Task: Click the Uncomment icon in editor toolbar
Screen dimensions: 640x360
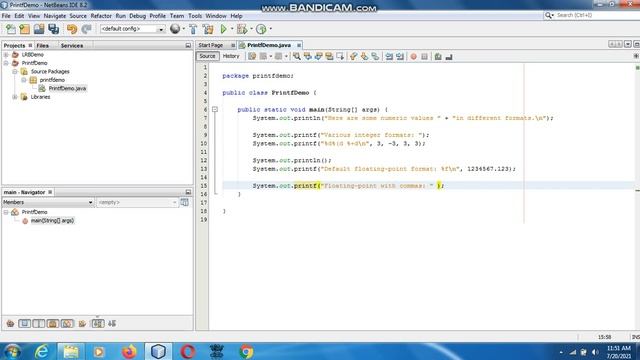Action: [449, 56]
